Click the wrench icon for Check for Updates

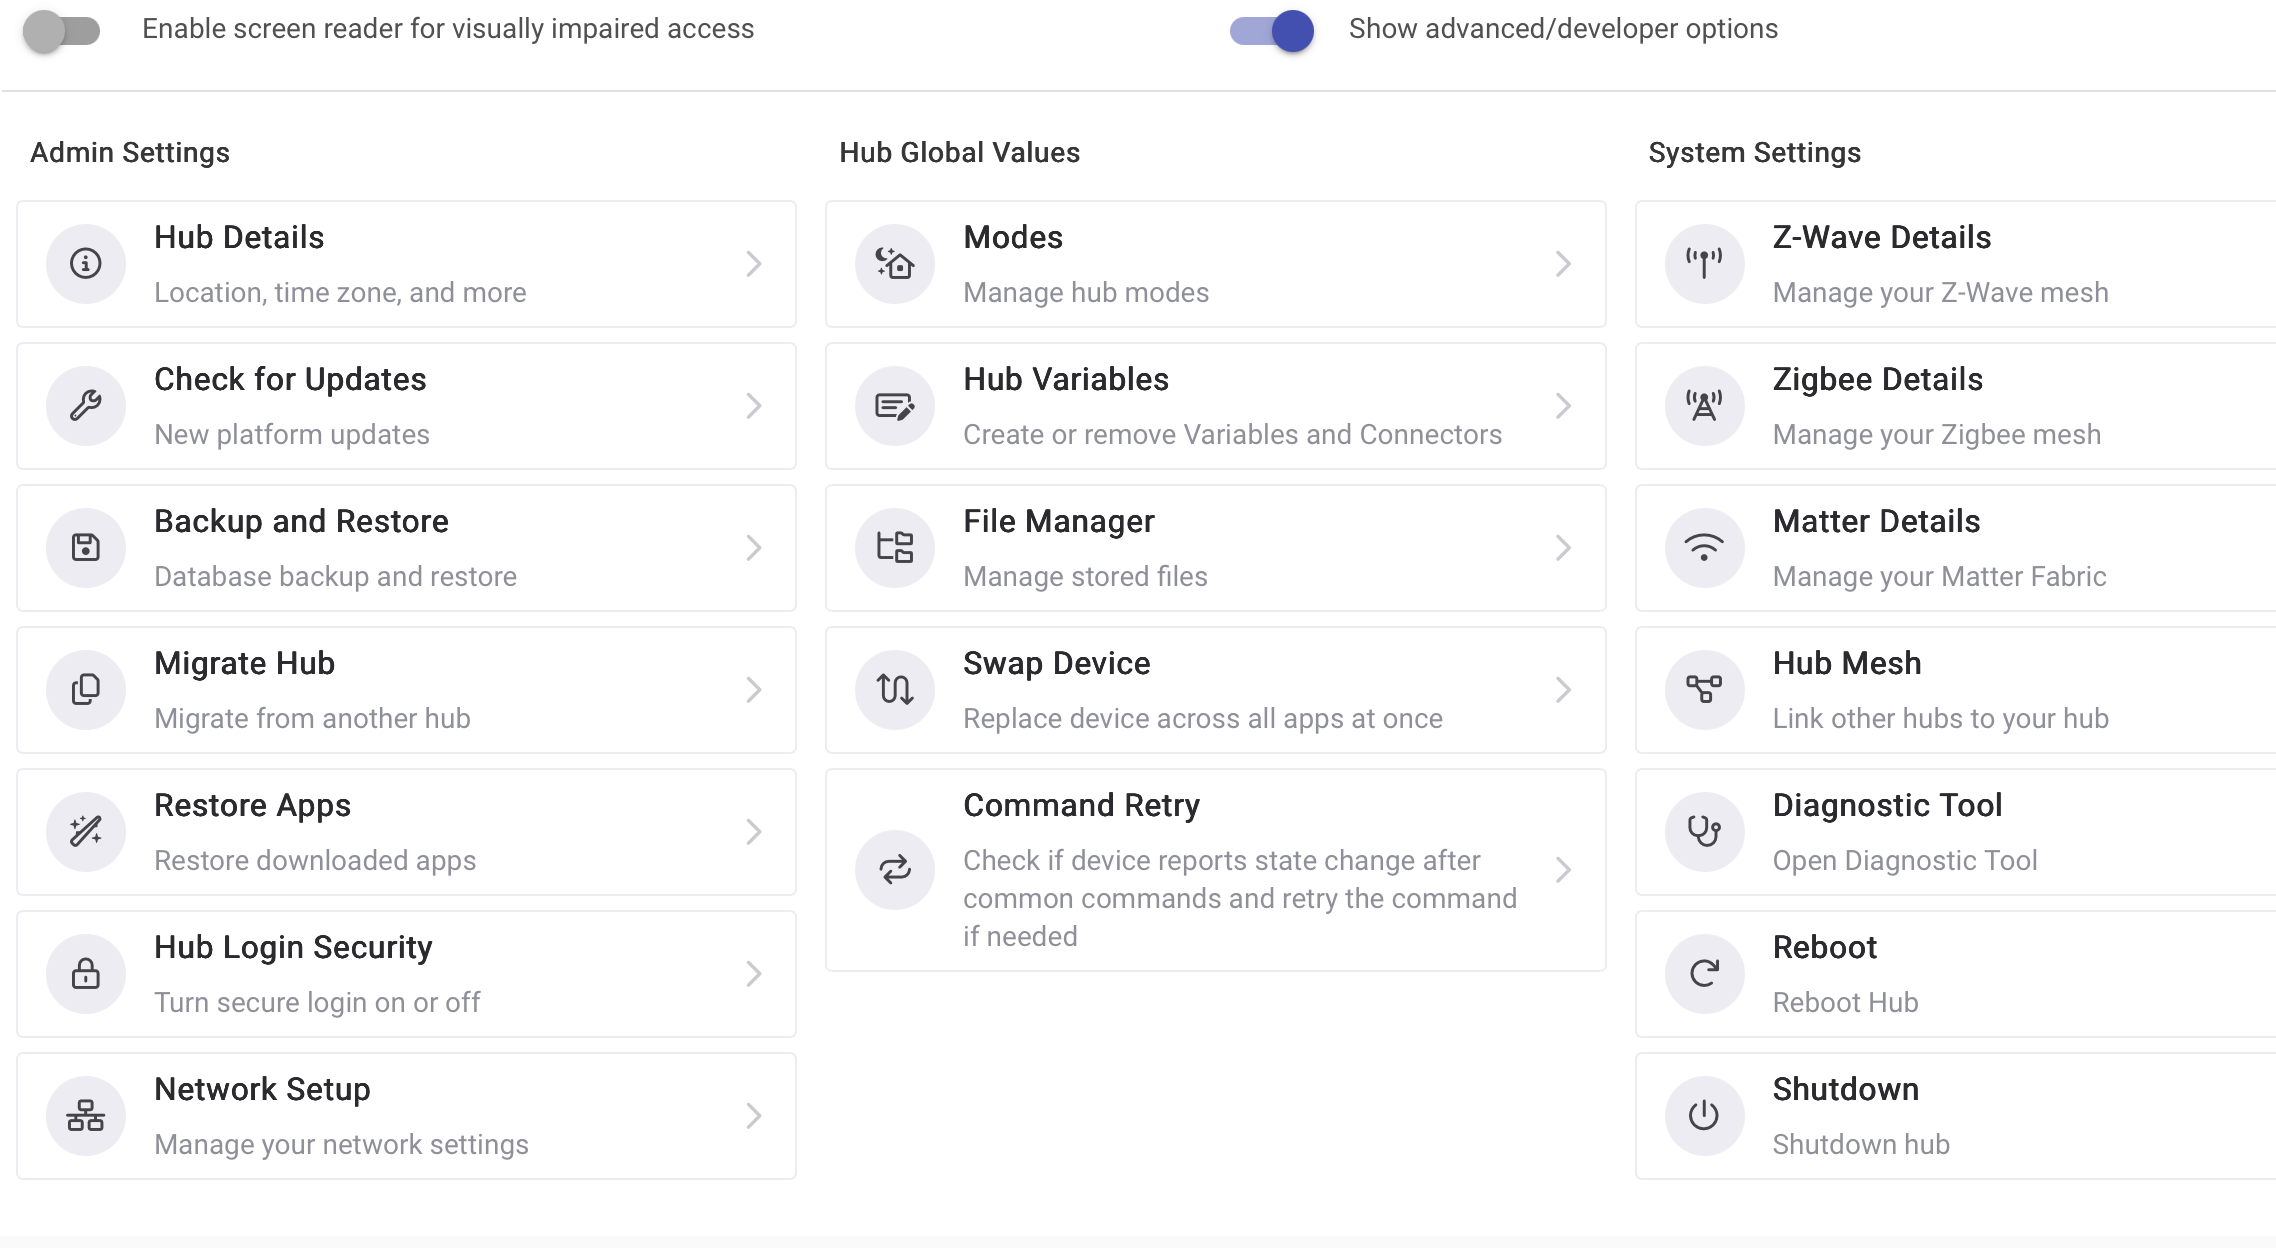point(86,406)
